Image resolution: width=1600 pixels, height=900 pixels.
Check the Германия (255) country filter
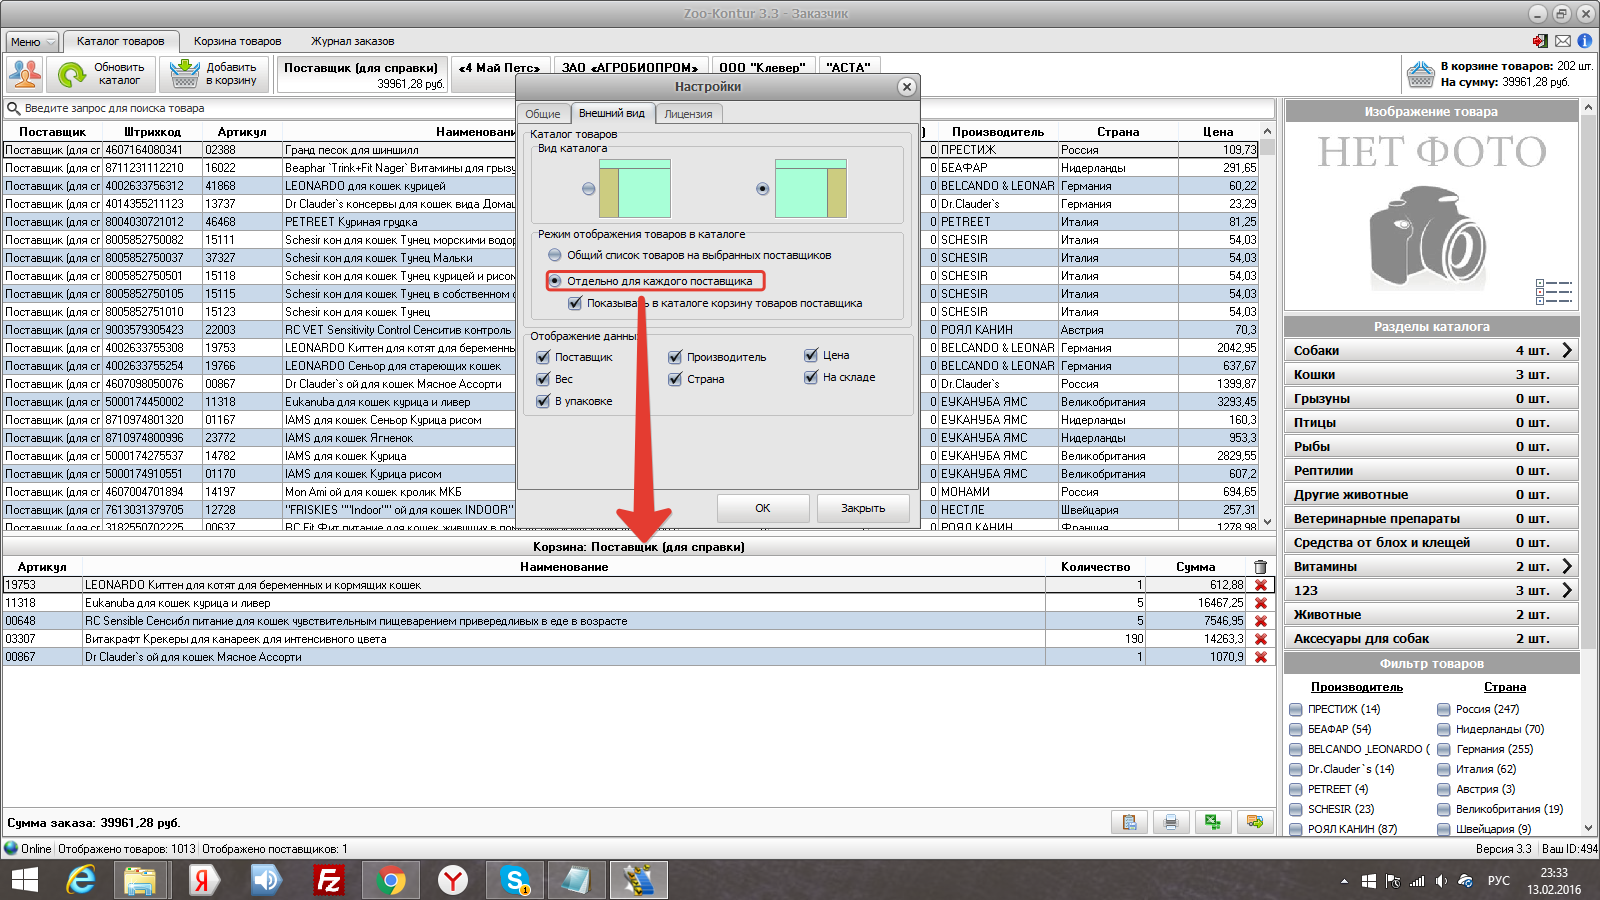pos(1444,749)
